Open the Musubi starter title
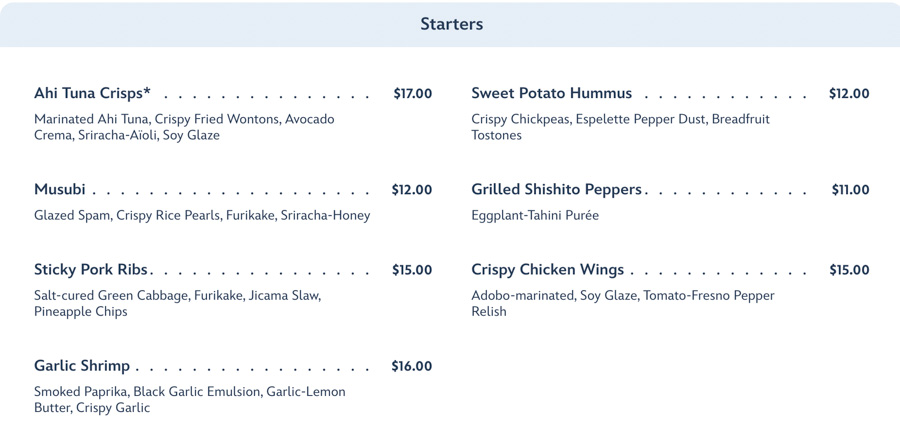Screen dimensions: 900x447 [x=60, y=190]
